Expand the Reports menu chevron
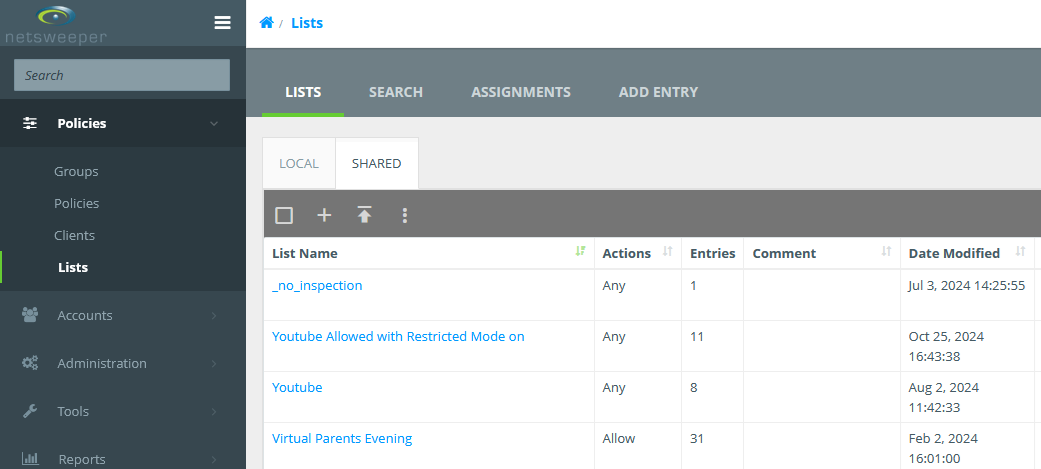This screenshot has width=1041, height=469. (x=214, y=460)
